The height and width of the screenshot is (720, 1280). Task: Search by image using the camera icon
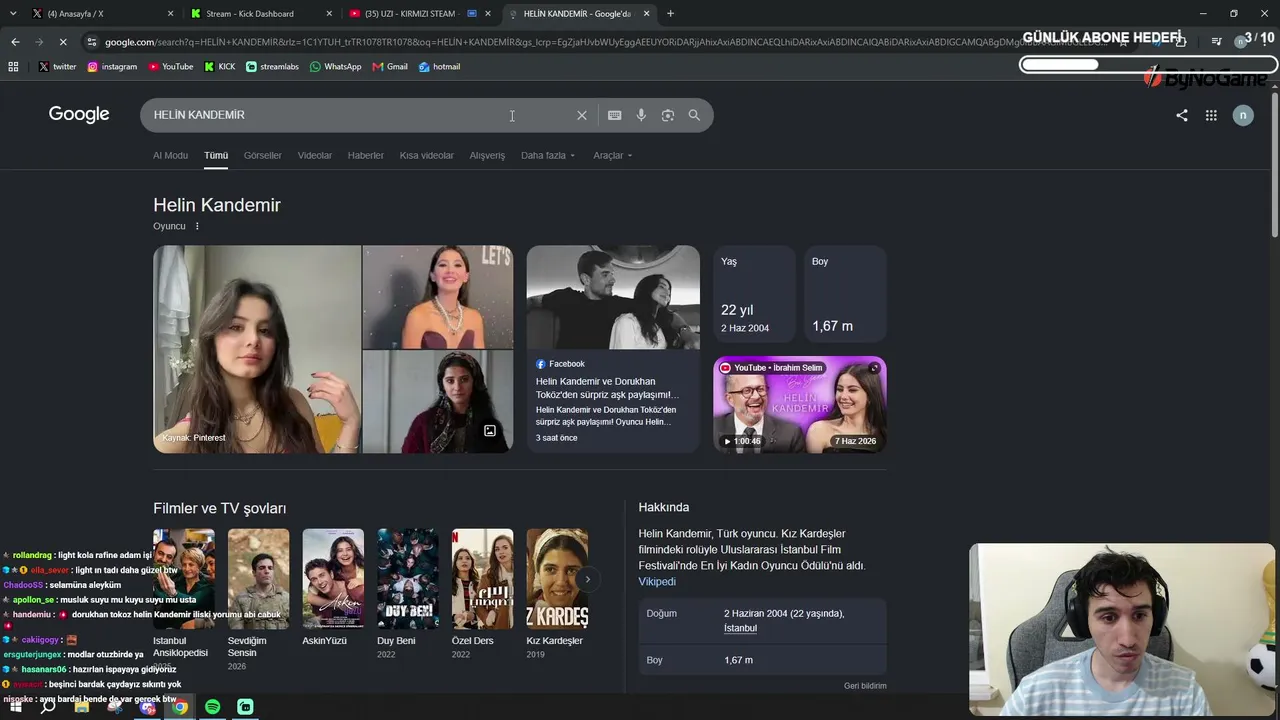(668, 115)
